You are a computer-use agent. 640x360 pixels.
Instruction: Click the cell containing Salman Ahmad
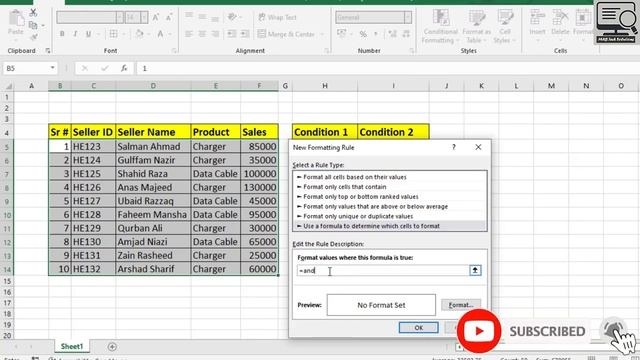pyautogui.click(x=153, y=147)
